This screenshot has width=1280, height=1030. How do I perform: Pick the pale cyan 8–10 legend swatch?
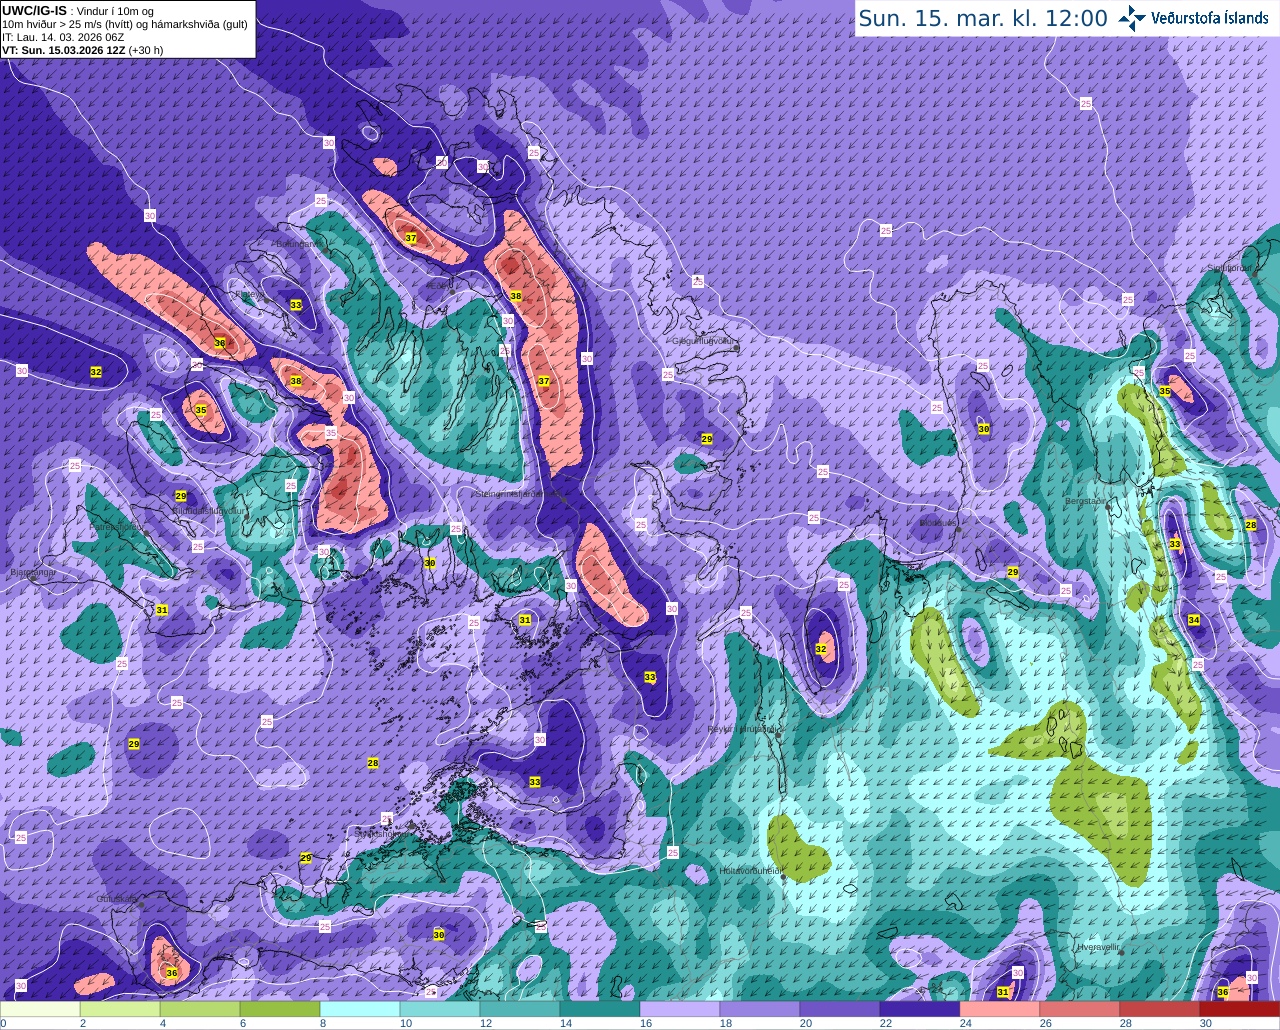[360, 1010]
